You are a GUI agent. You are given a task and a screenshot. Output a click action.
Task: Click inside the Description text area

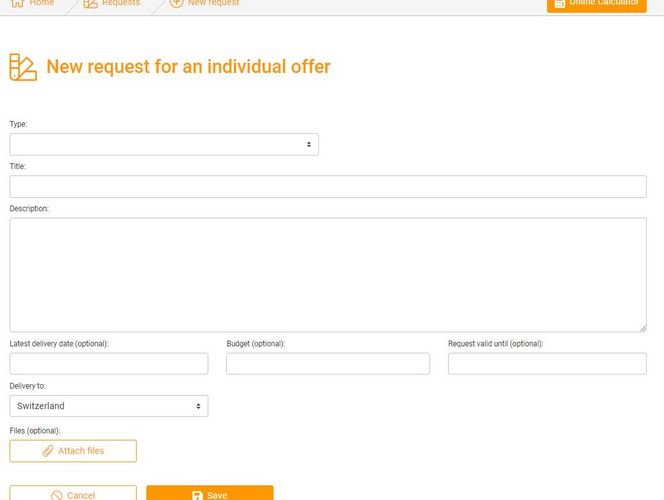328,275
